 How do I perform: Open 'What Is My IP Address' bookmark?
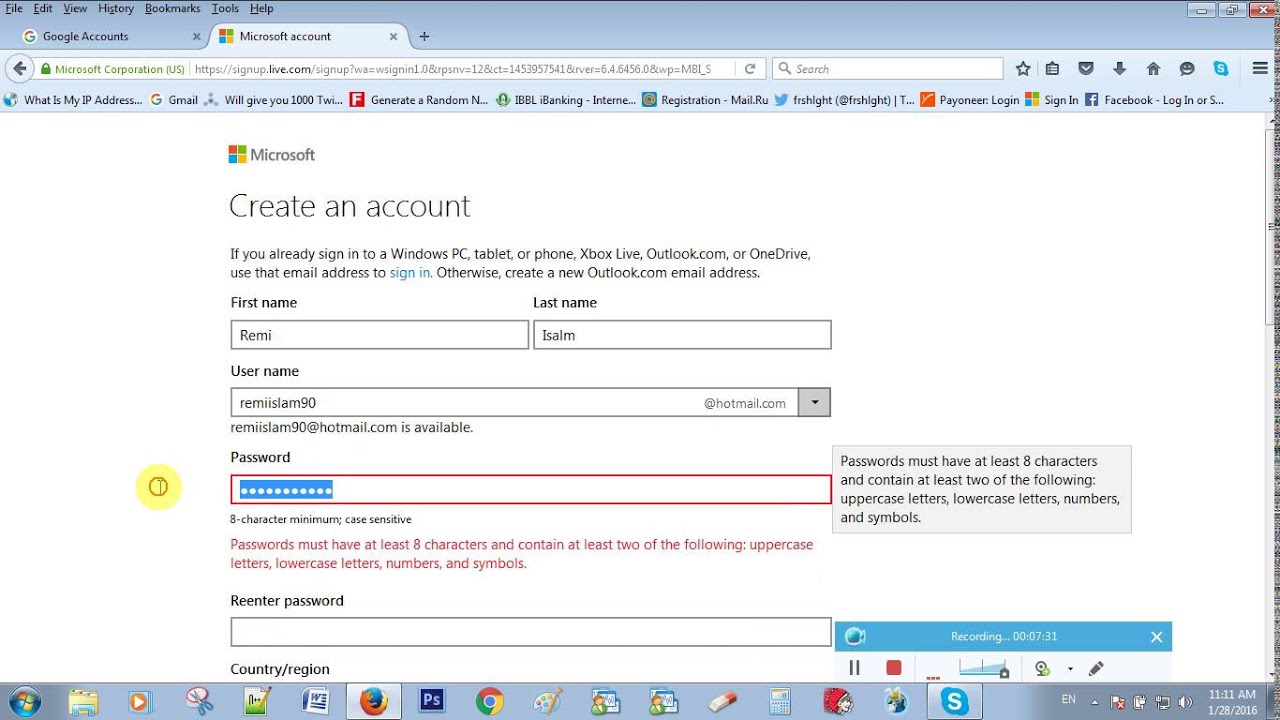pyautogui.click(x=74, y=100)
